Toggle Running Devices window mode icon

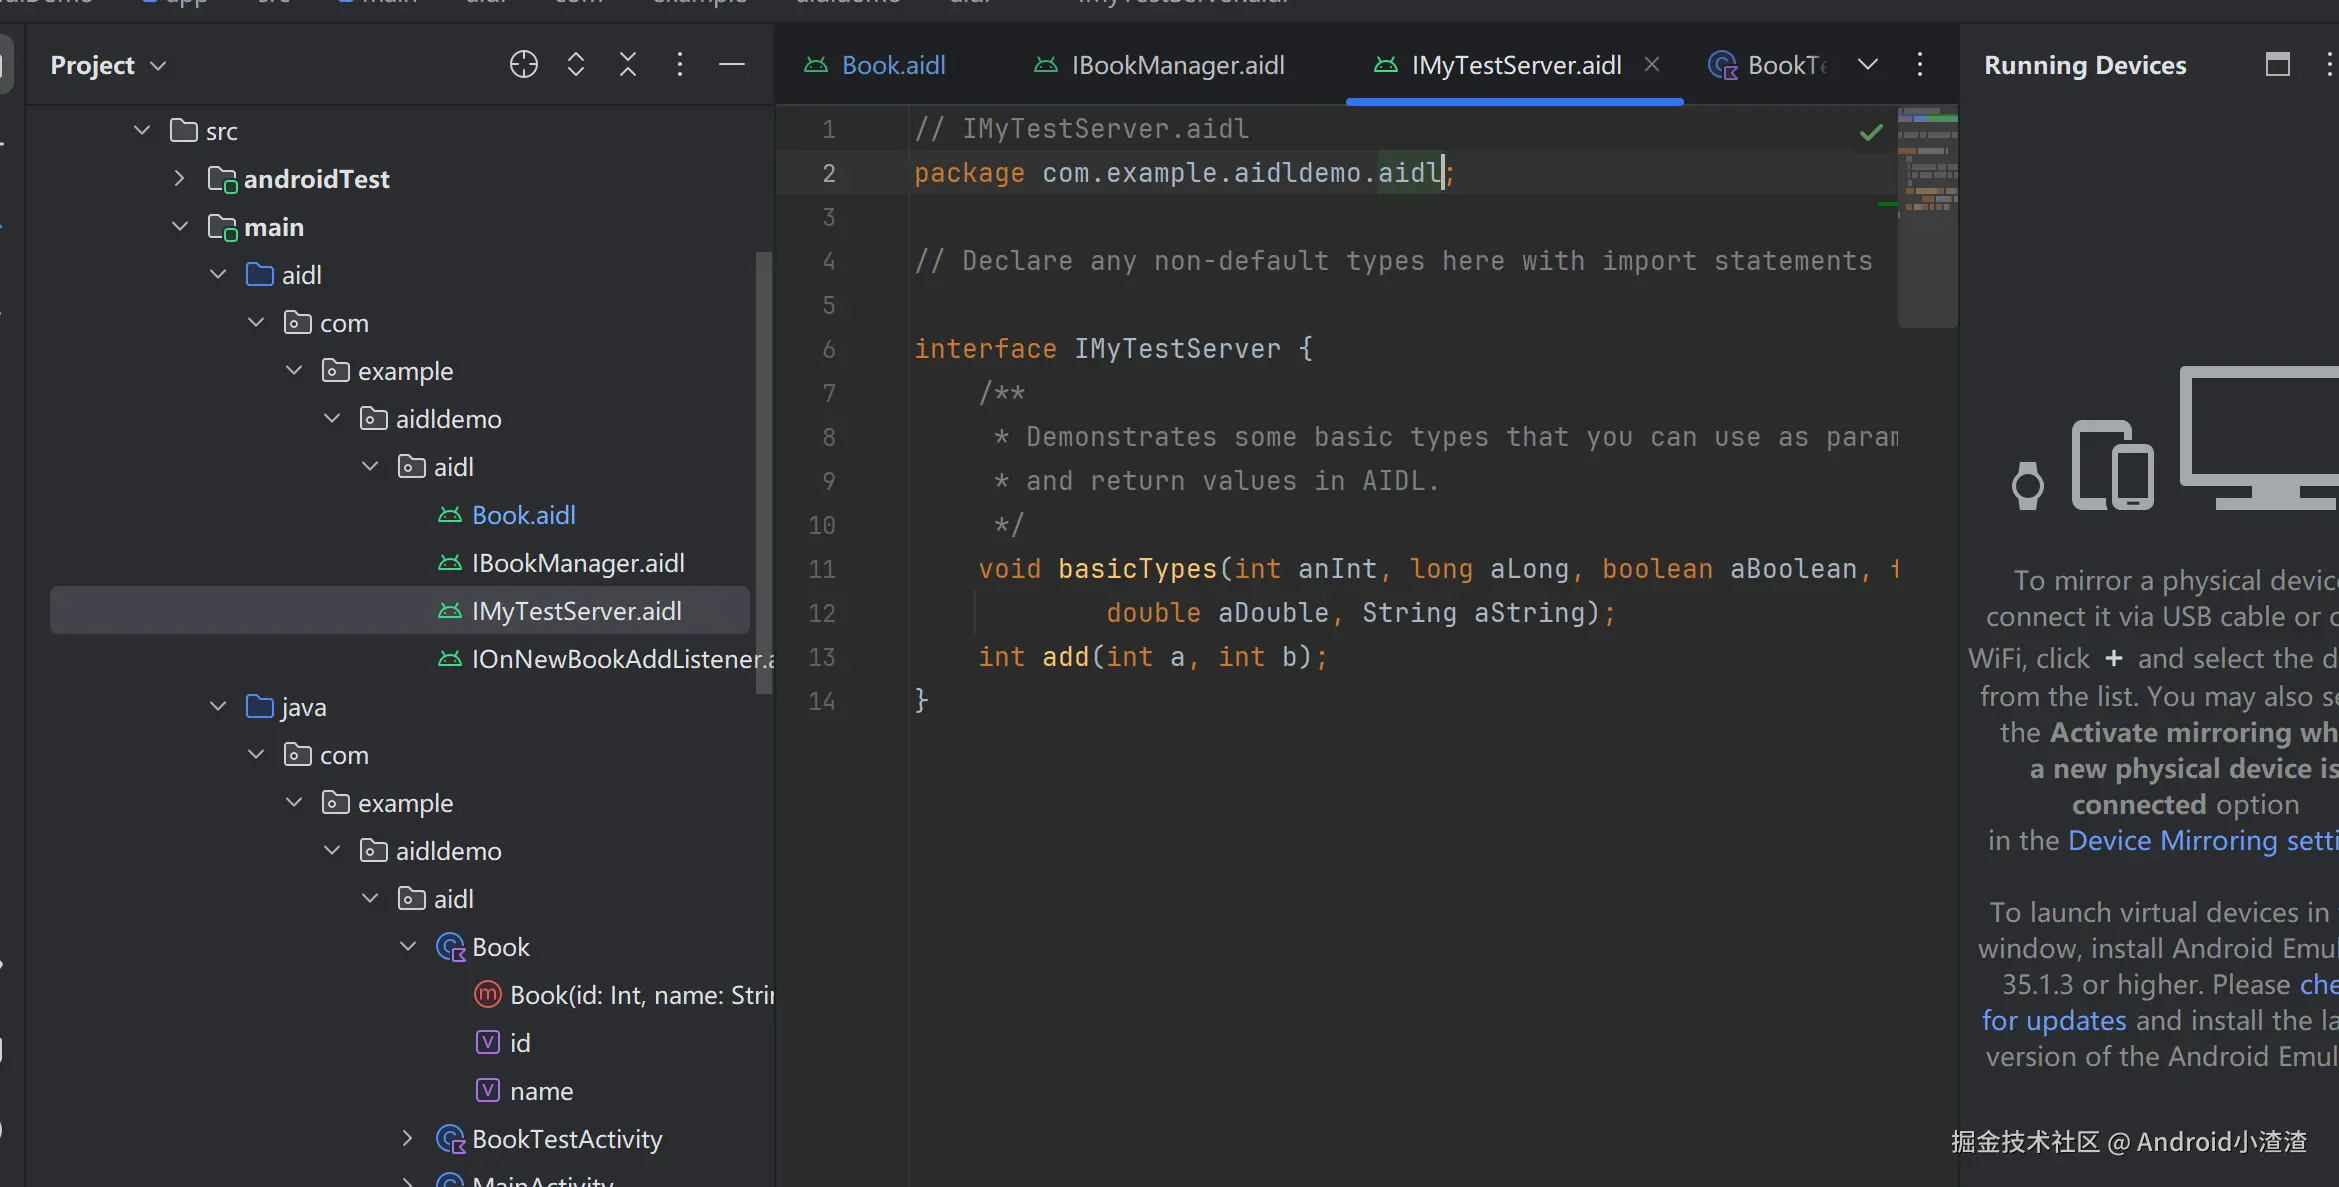2277,65
